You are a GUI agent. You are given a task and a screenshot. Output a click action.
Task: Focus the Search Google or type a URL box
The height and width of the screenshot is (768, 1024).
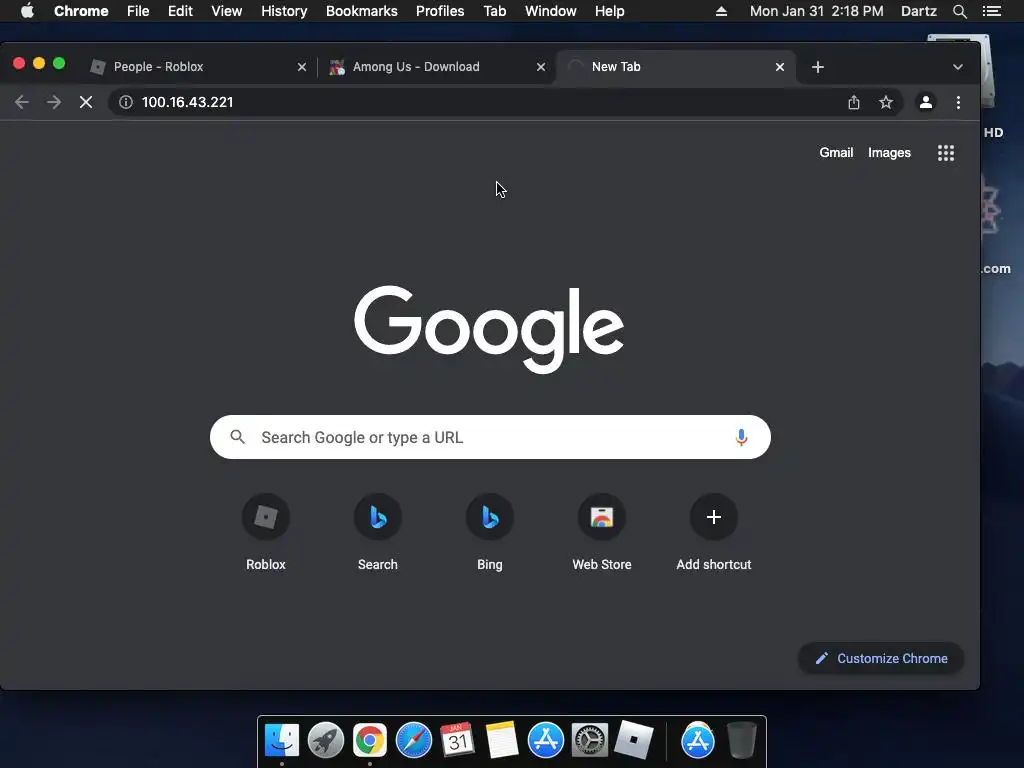490,437
